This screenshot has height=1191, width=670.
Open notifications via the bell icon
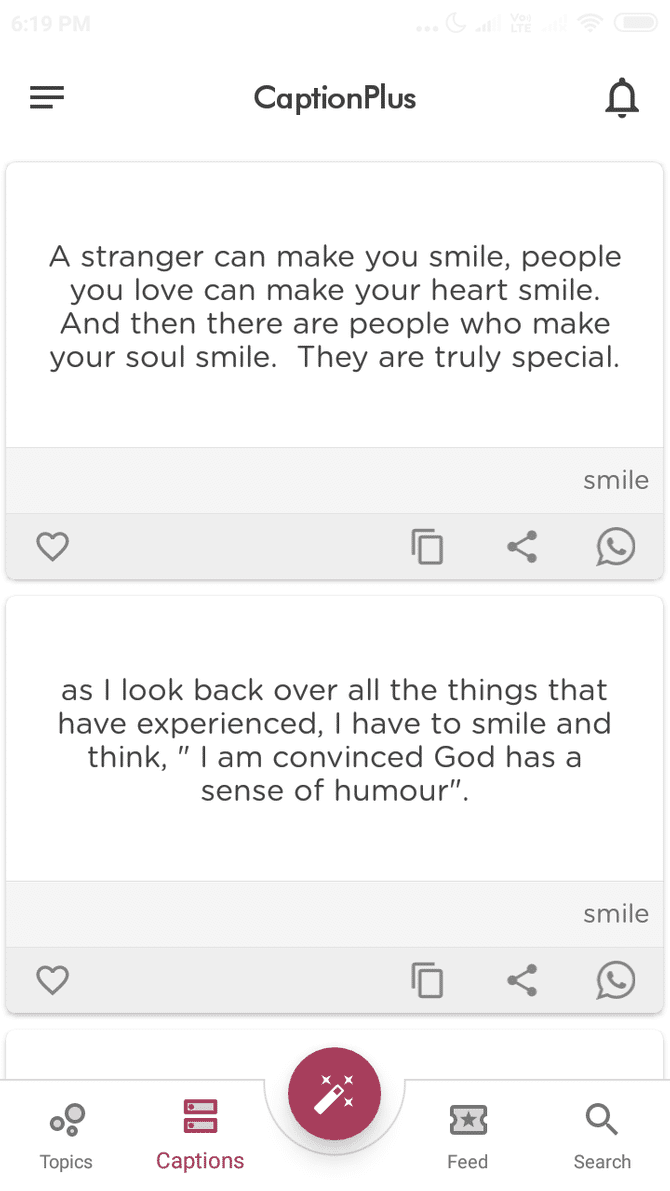click(622, 97)
